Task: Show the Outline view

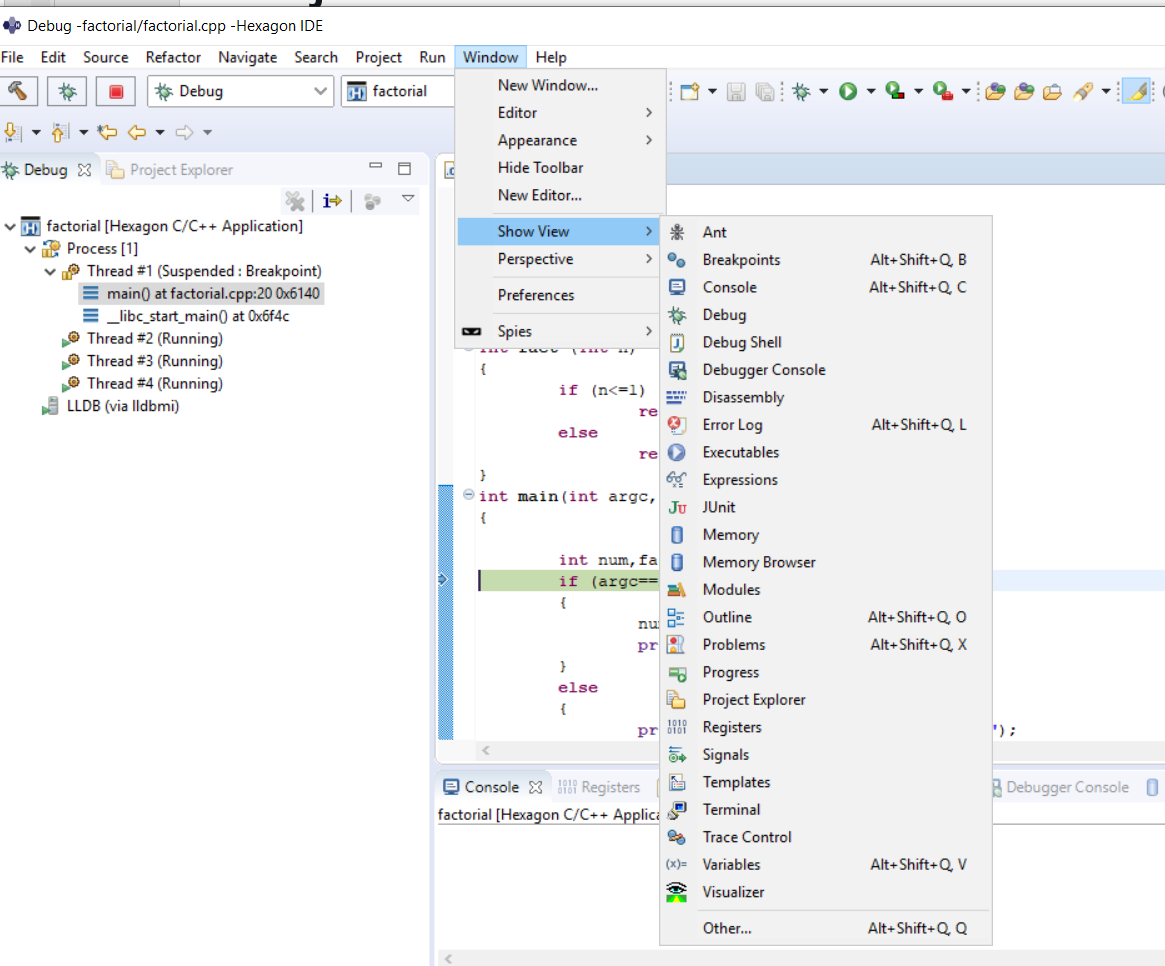Action: pyautogui.click(x=825, y=617)
